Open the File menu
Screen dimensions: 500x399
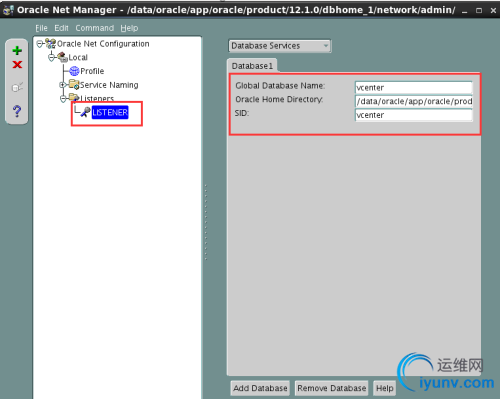point(41,28)
